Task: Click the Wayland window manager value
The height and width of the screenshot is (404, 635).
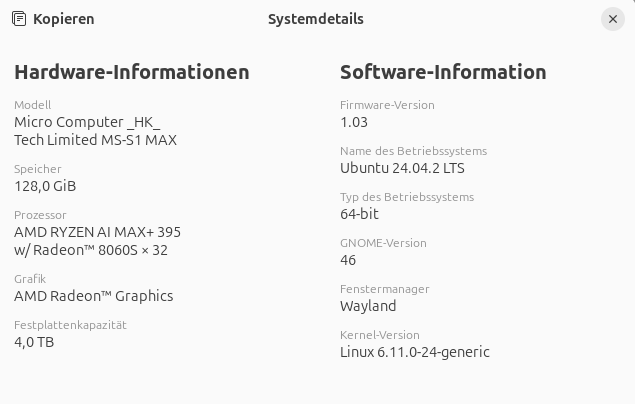Action: pos(368,306)
